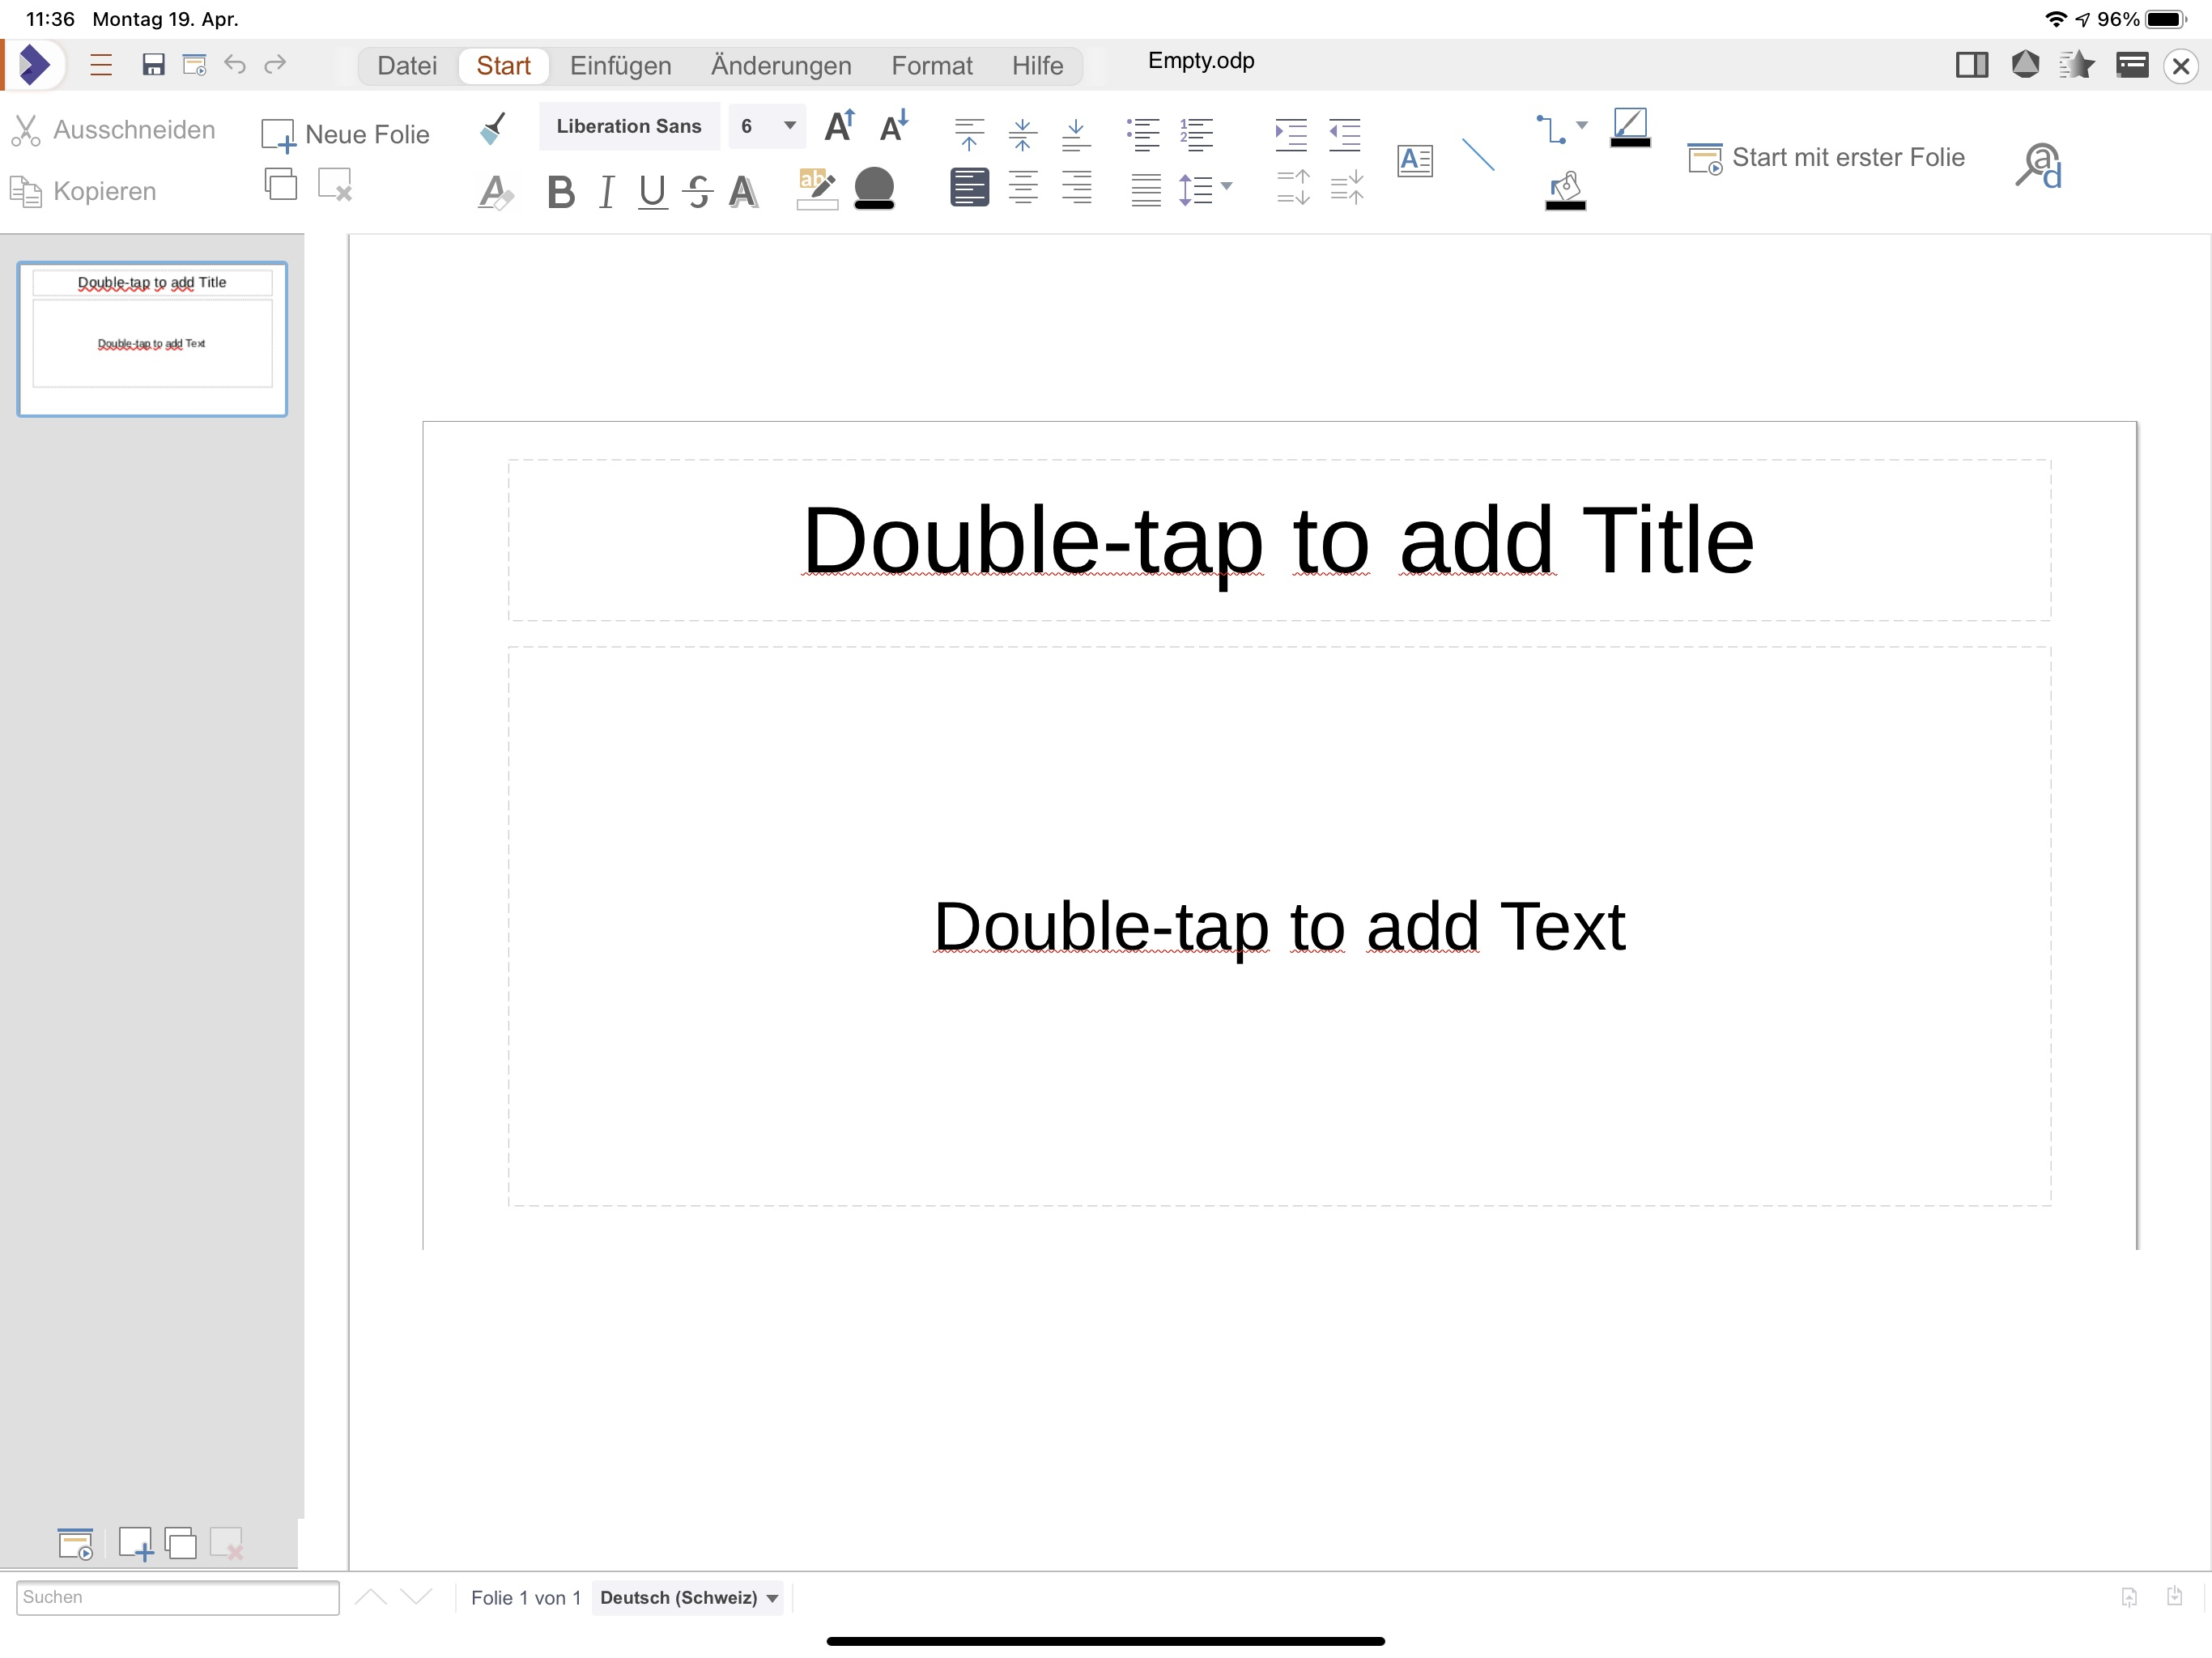The height and width of the screenshot is (1658, 2212).
Task: Open the Format tab
Action: point(931,66)
